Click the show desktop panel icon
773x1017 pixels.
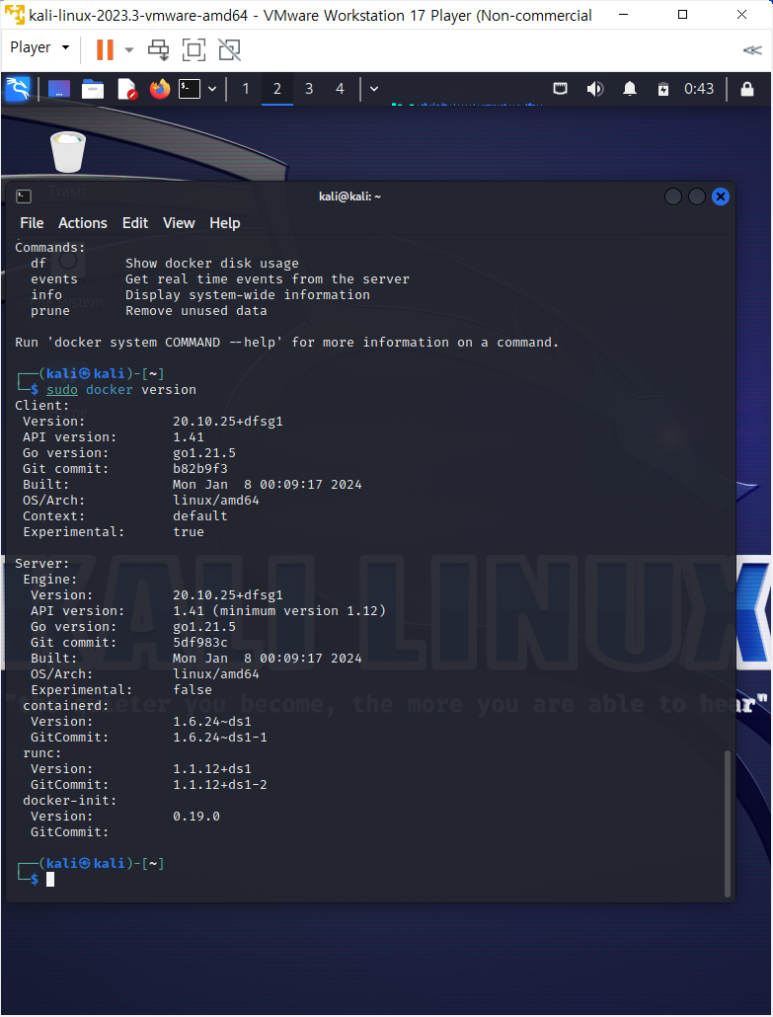click(x=58, y=89)
